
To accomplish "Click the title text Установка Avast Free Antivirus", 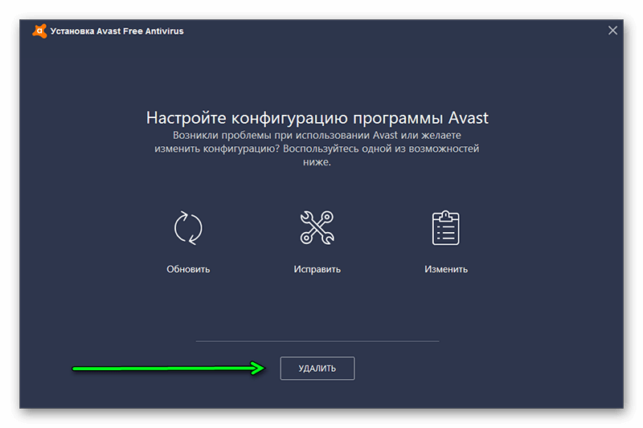I will click(117, 31).
